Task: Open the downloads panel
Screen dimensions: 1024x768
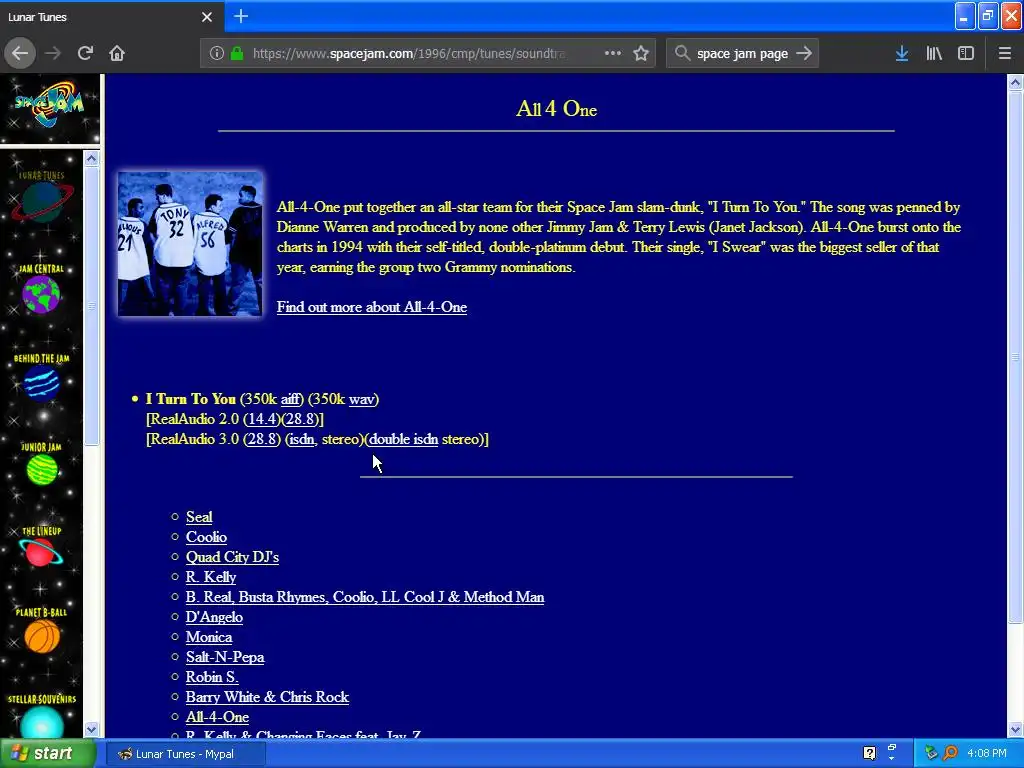Action: (902, 53)
